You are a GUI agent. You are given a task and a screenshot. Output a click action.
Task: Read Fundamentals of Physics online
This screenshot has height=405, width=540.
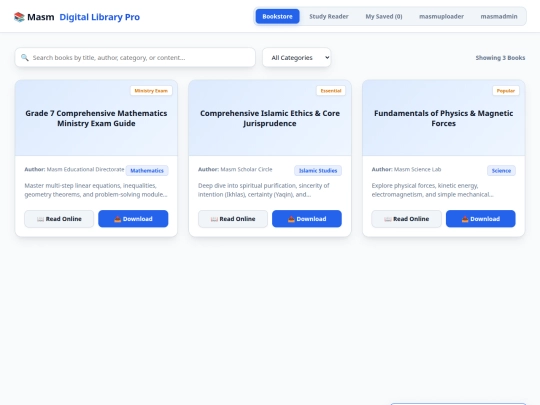406,219
